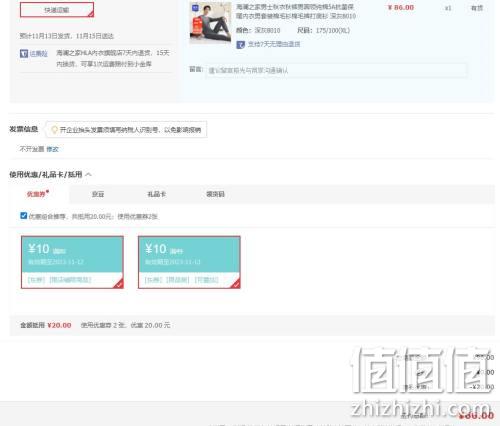The height and width of the screenshot is (426, 500).
Task: Open the 退换无忧 service link
Action: (x=39, y=53)
